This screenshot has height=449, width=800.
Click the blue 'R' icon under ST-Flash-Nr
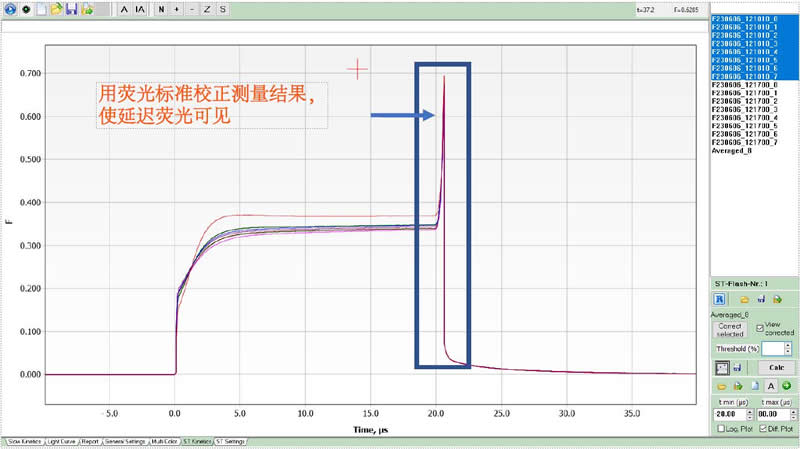click(x=718, y=298)
